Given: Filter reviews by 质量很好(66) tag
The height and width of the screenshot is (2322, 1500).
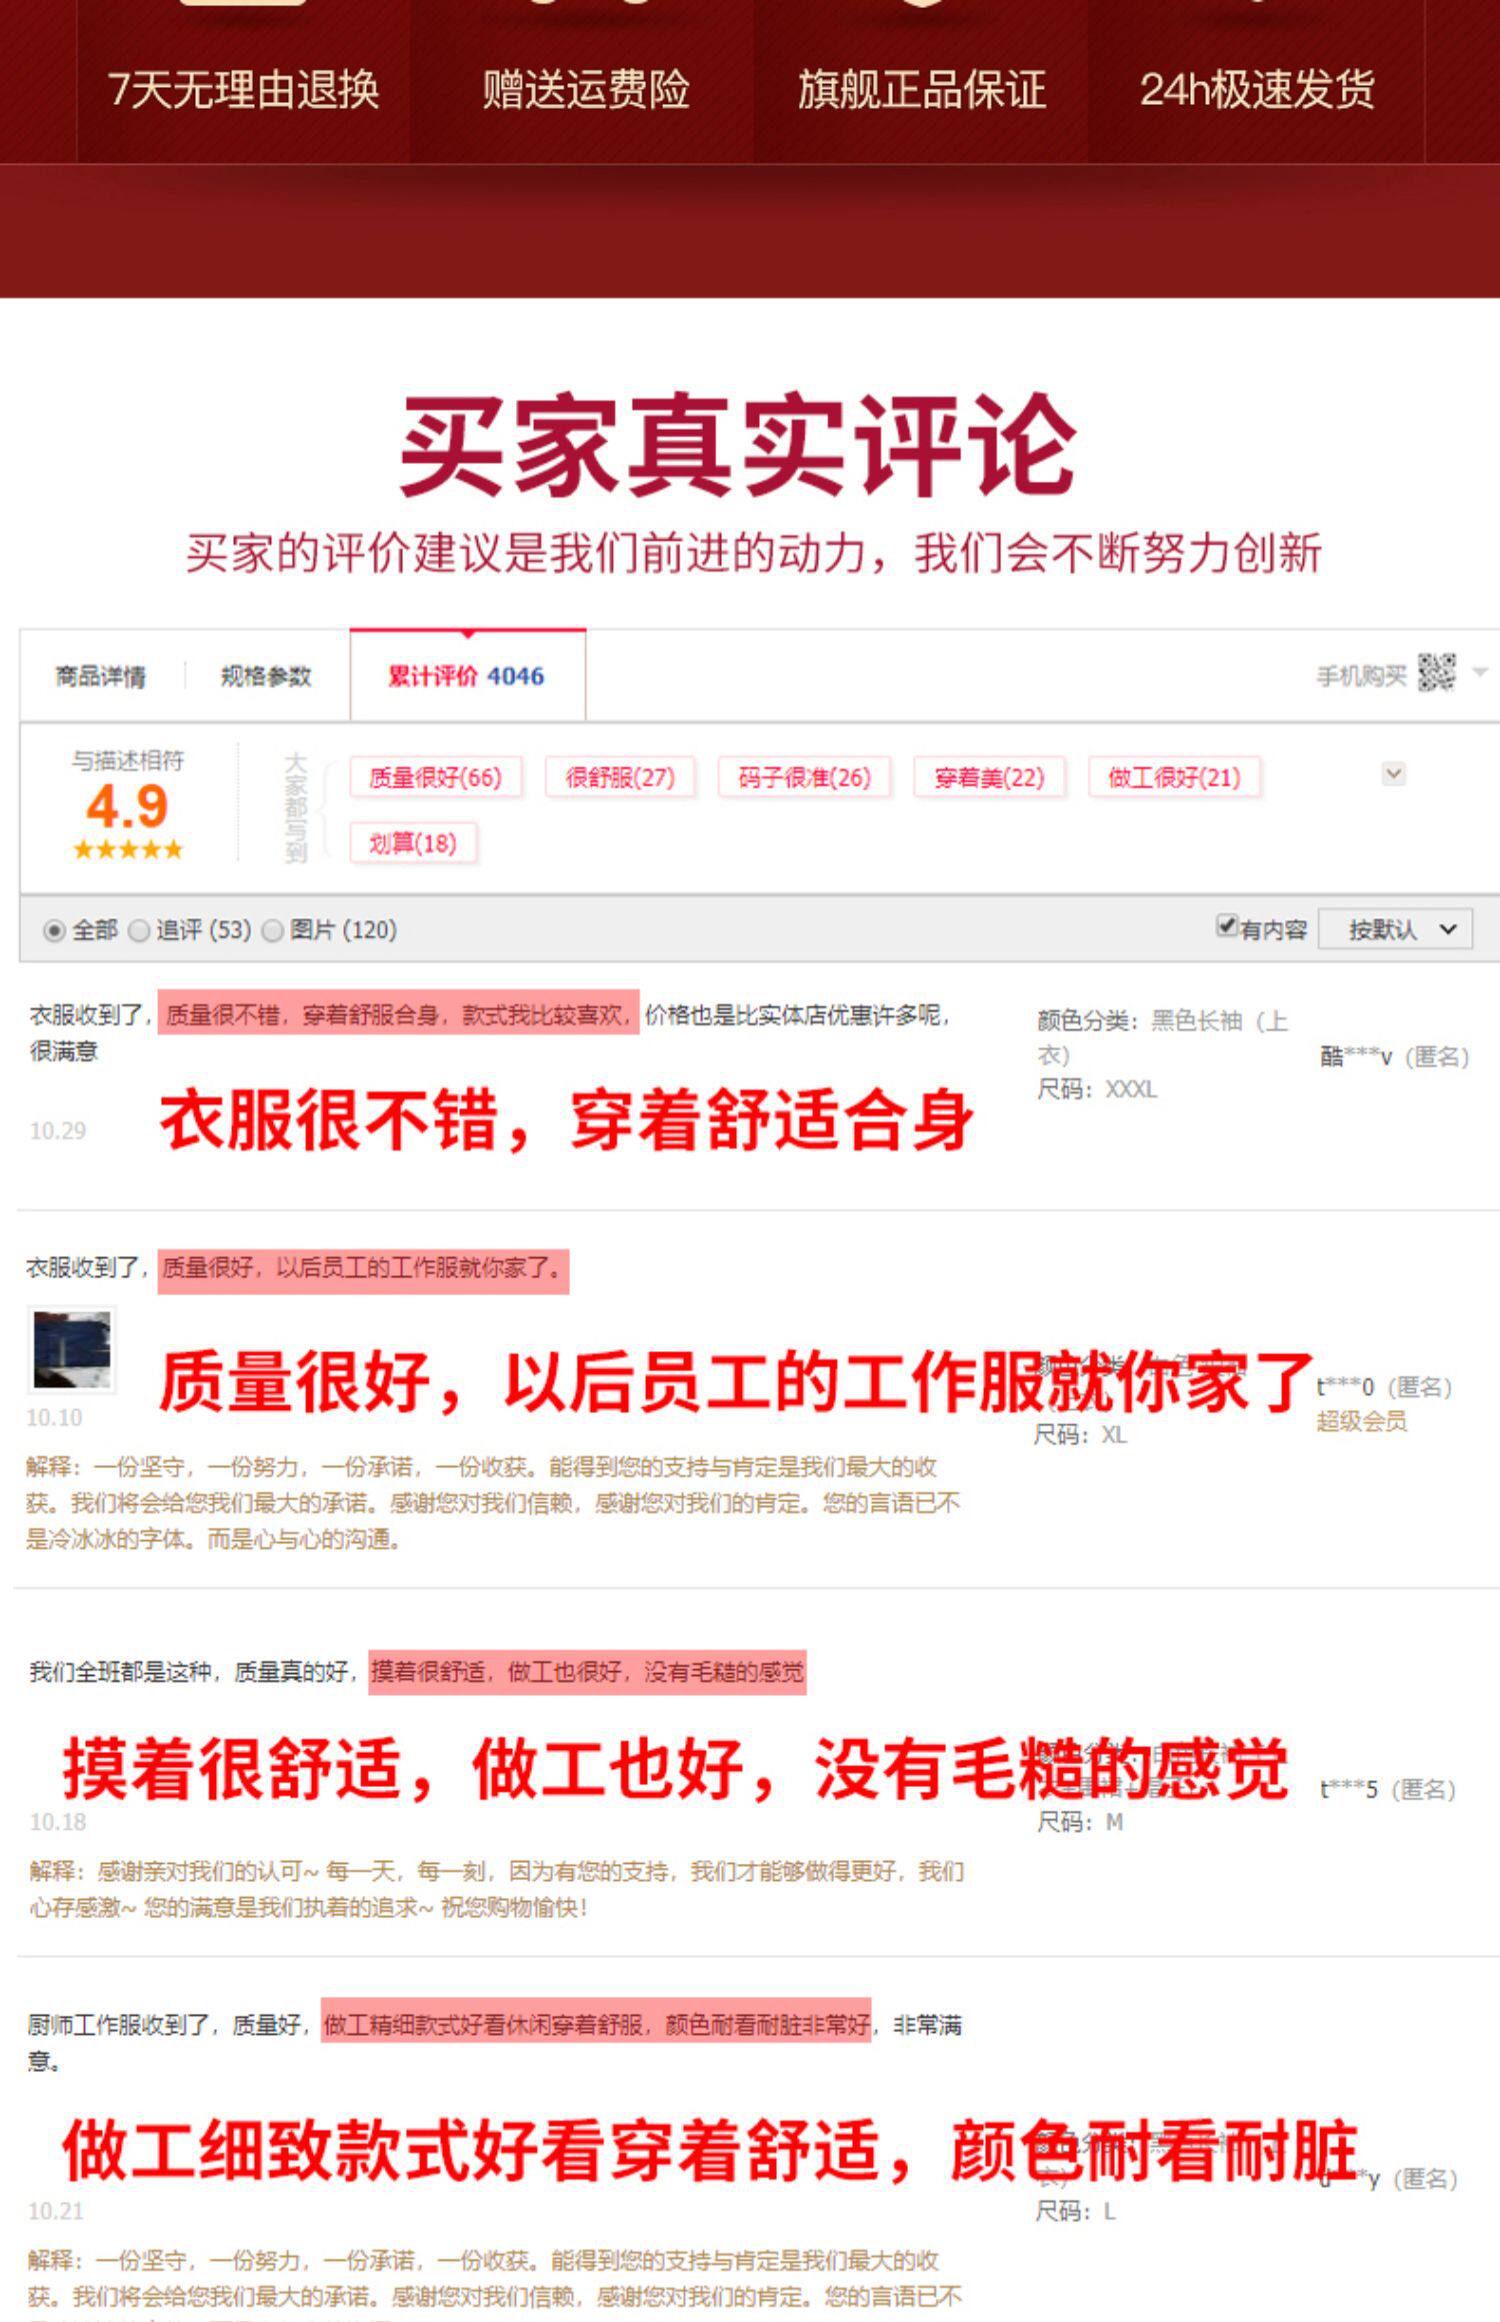Looking at the screenshot, I should click(x=436, y=778).
